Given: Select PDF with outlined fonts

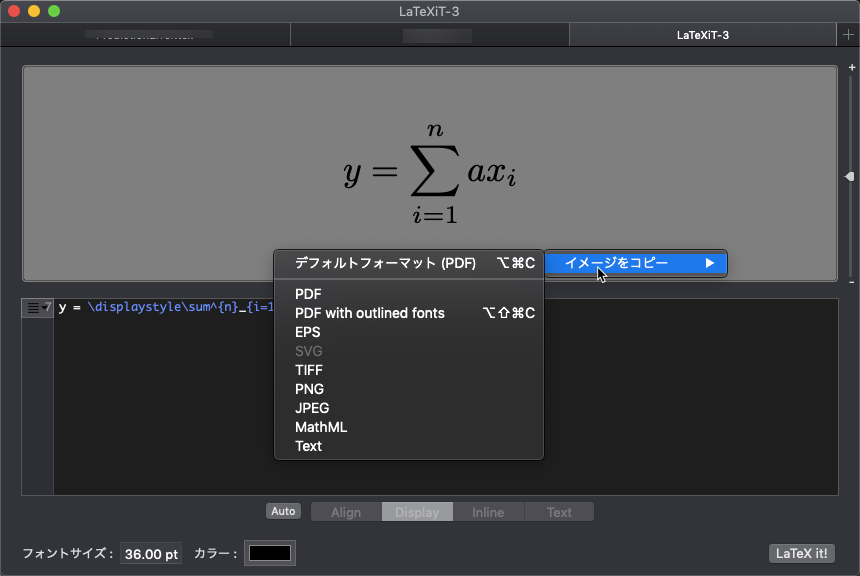Looking at the screenshot, I should [409, 313].
